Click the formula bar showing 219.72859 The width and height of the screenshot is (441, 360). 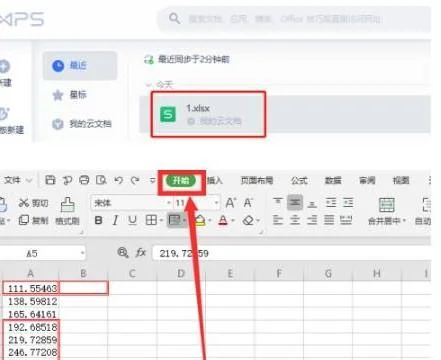pyautogui.click(x=292, y=253)
